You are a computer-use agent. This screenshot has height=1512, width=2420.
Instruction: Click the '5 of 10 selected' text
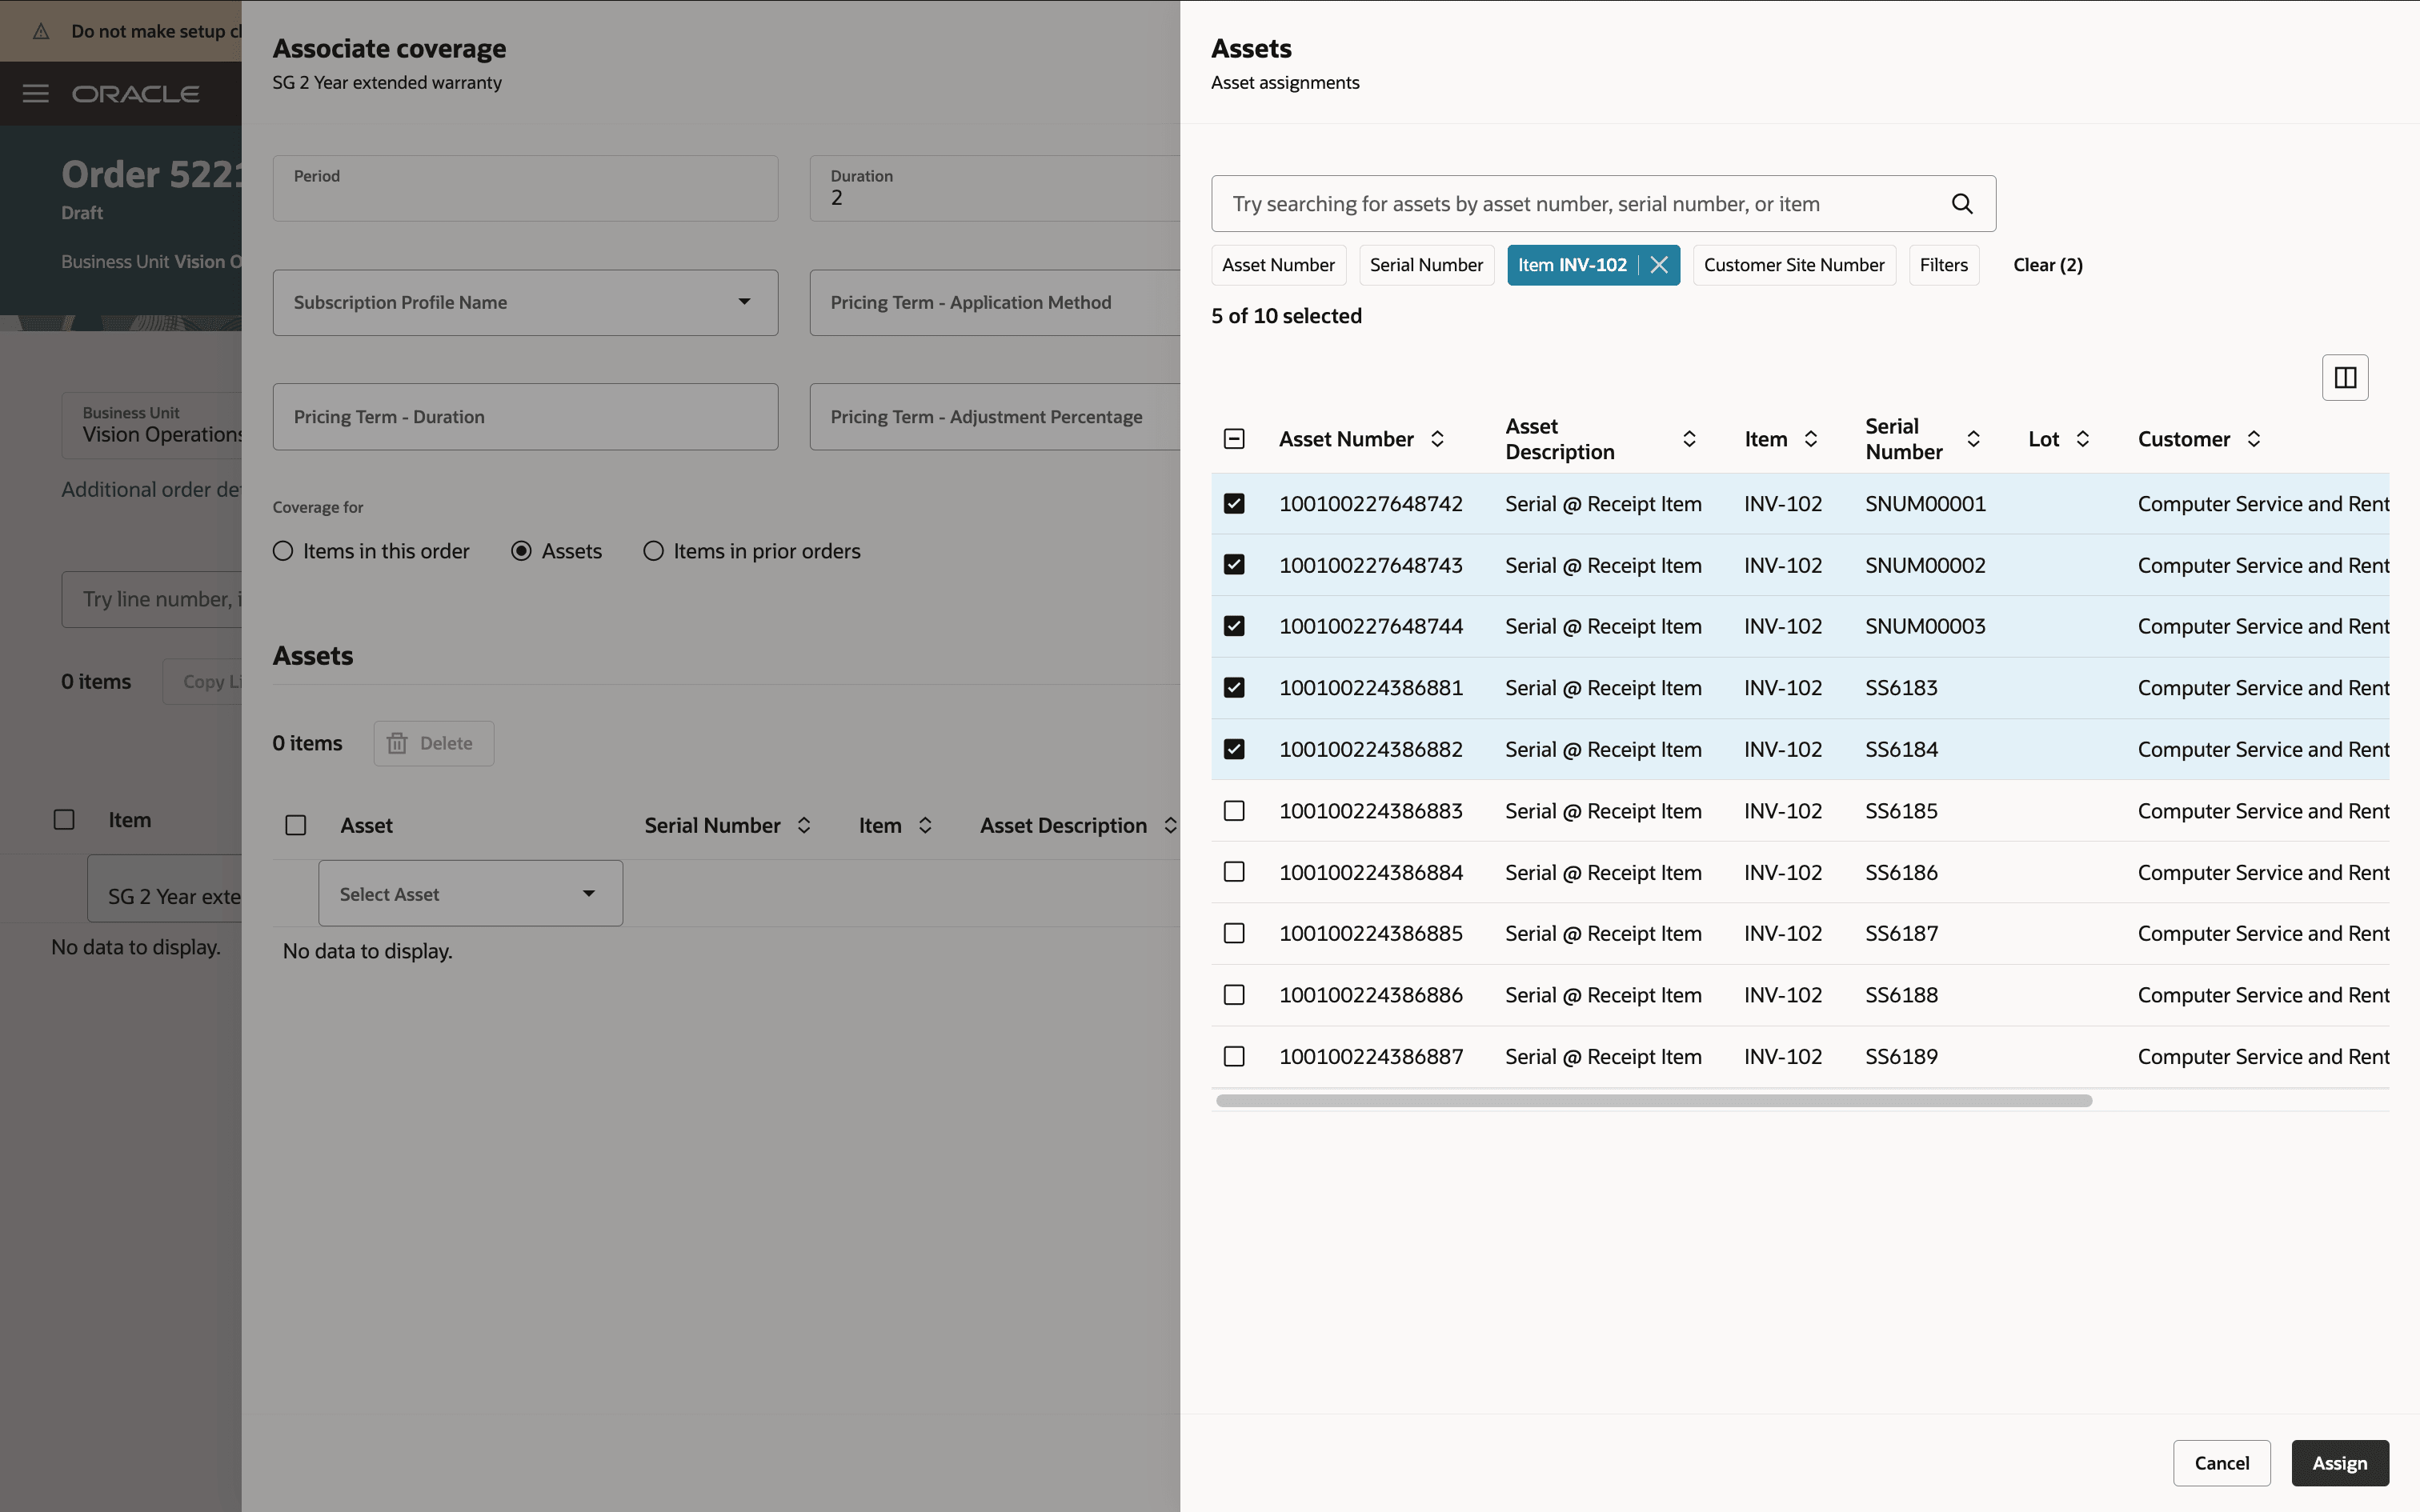point(1286,316)
